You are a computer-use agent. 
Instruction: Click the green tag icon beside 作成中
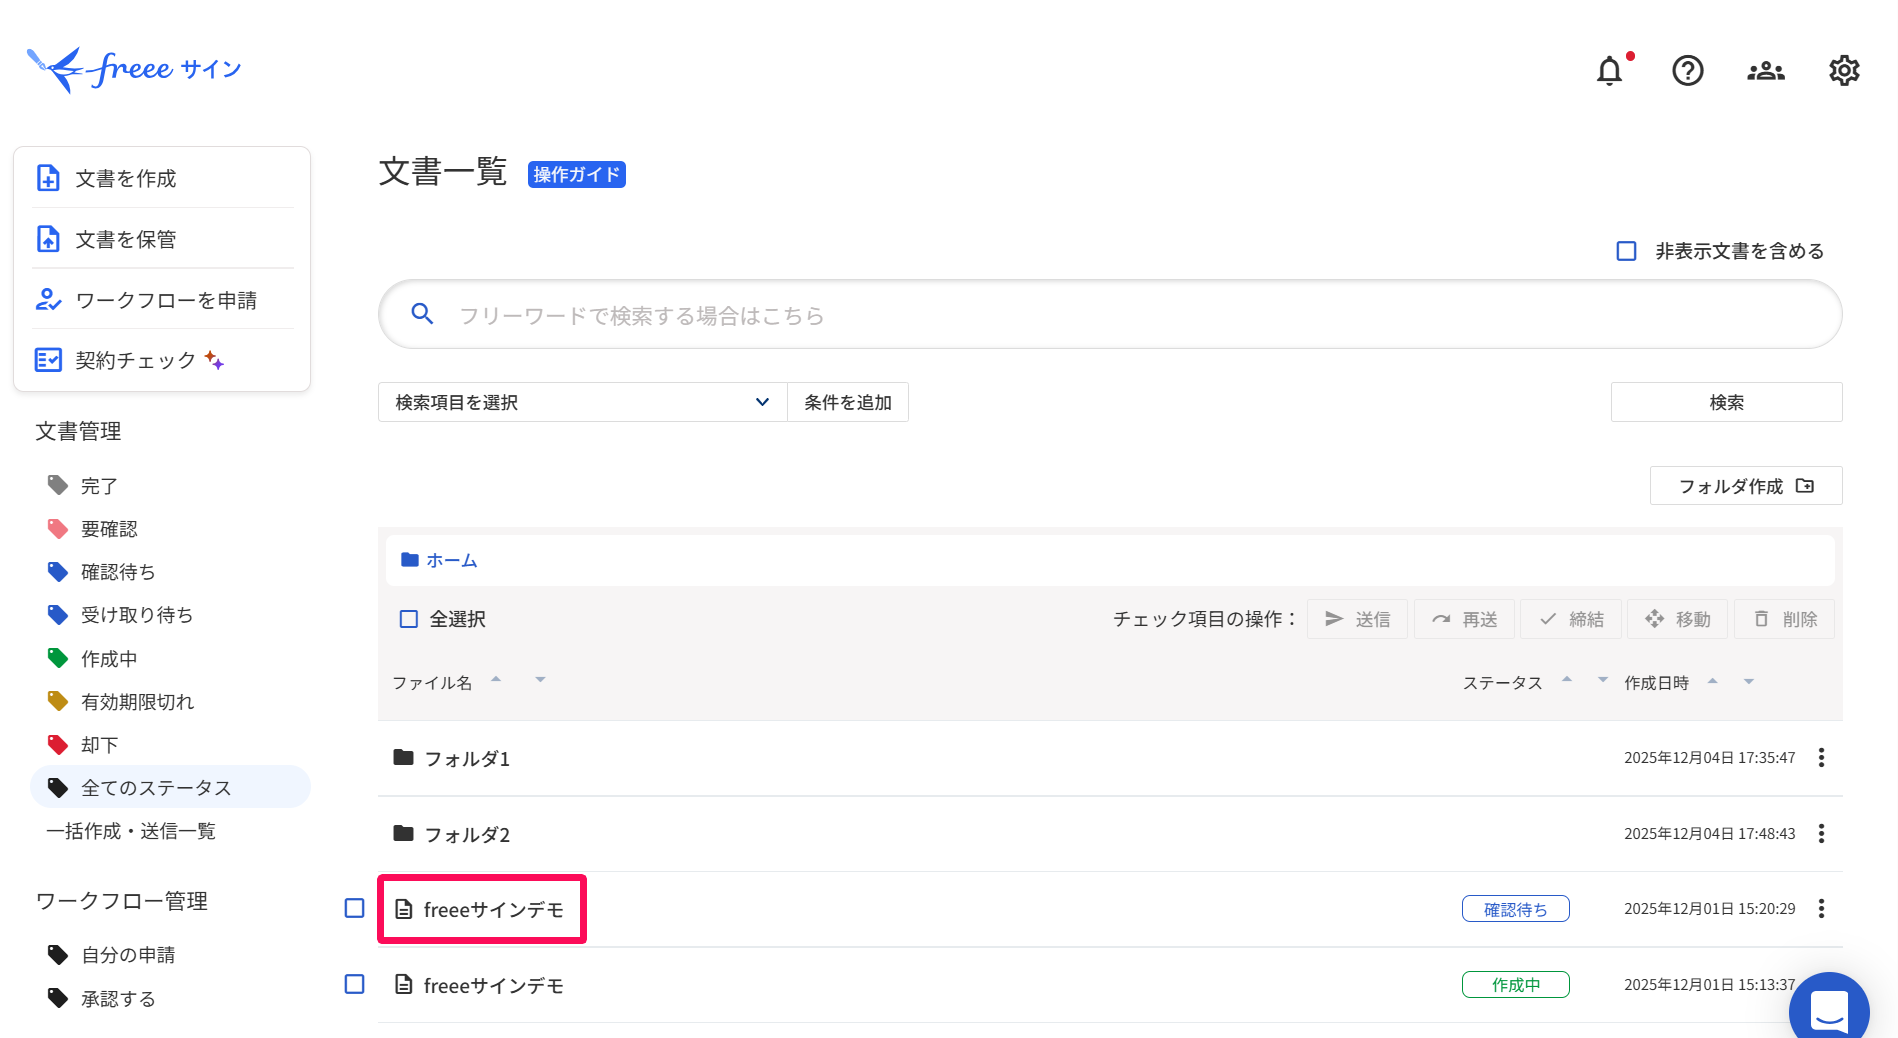(58, 658)
